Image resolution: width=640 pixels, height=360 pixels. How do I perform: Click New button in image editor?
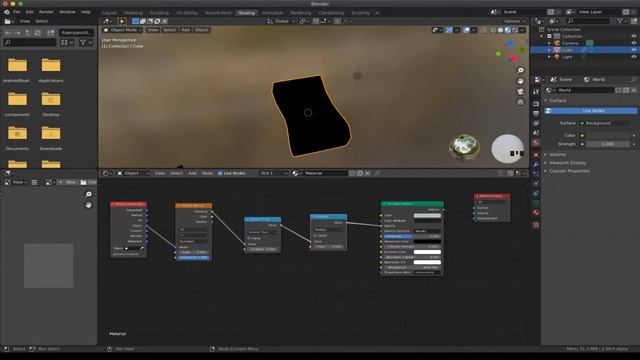tap(68, 182)
